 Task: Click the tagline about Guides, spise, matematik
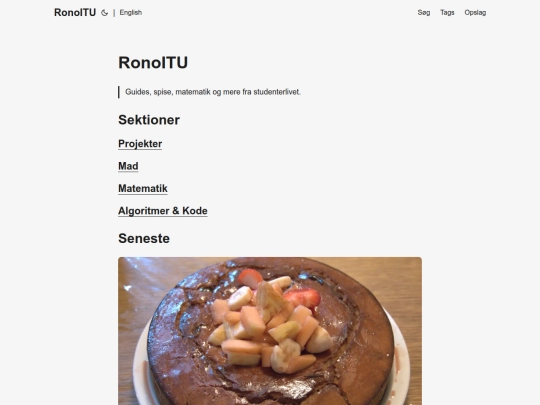pyautogui.click(x=212, y=92)
